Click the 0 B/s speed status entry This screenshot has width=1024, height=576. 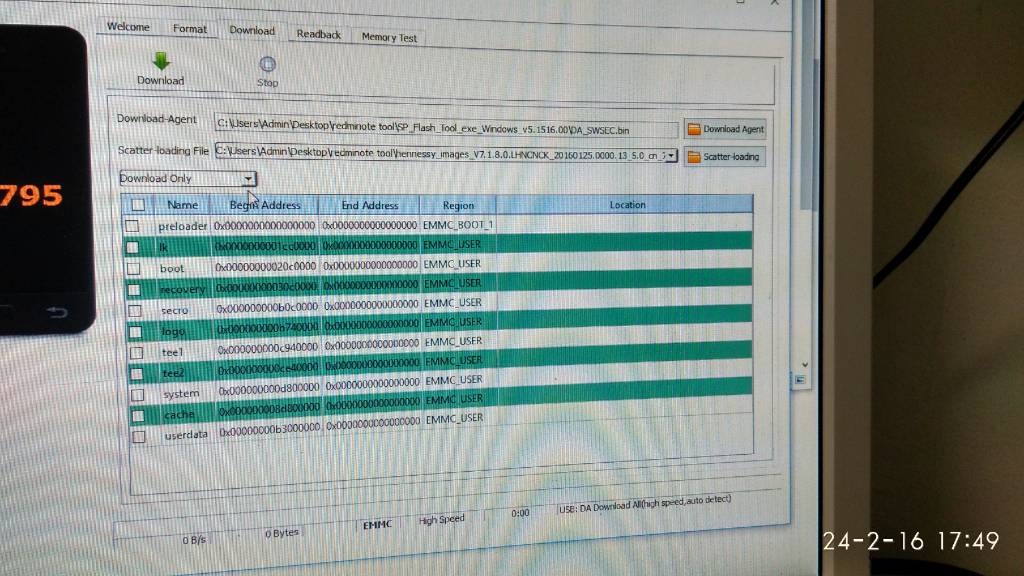click(x=194, y=540)
